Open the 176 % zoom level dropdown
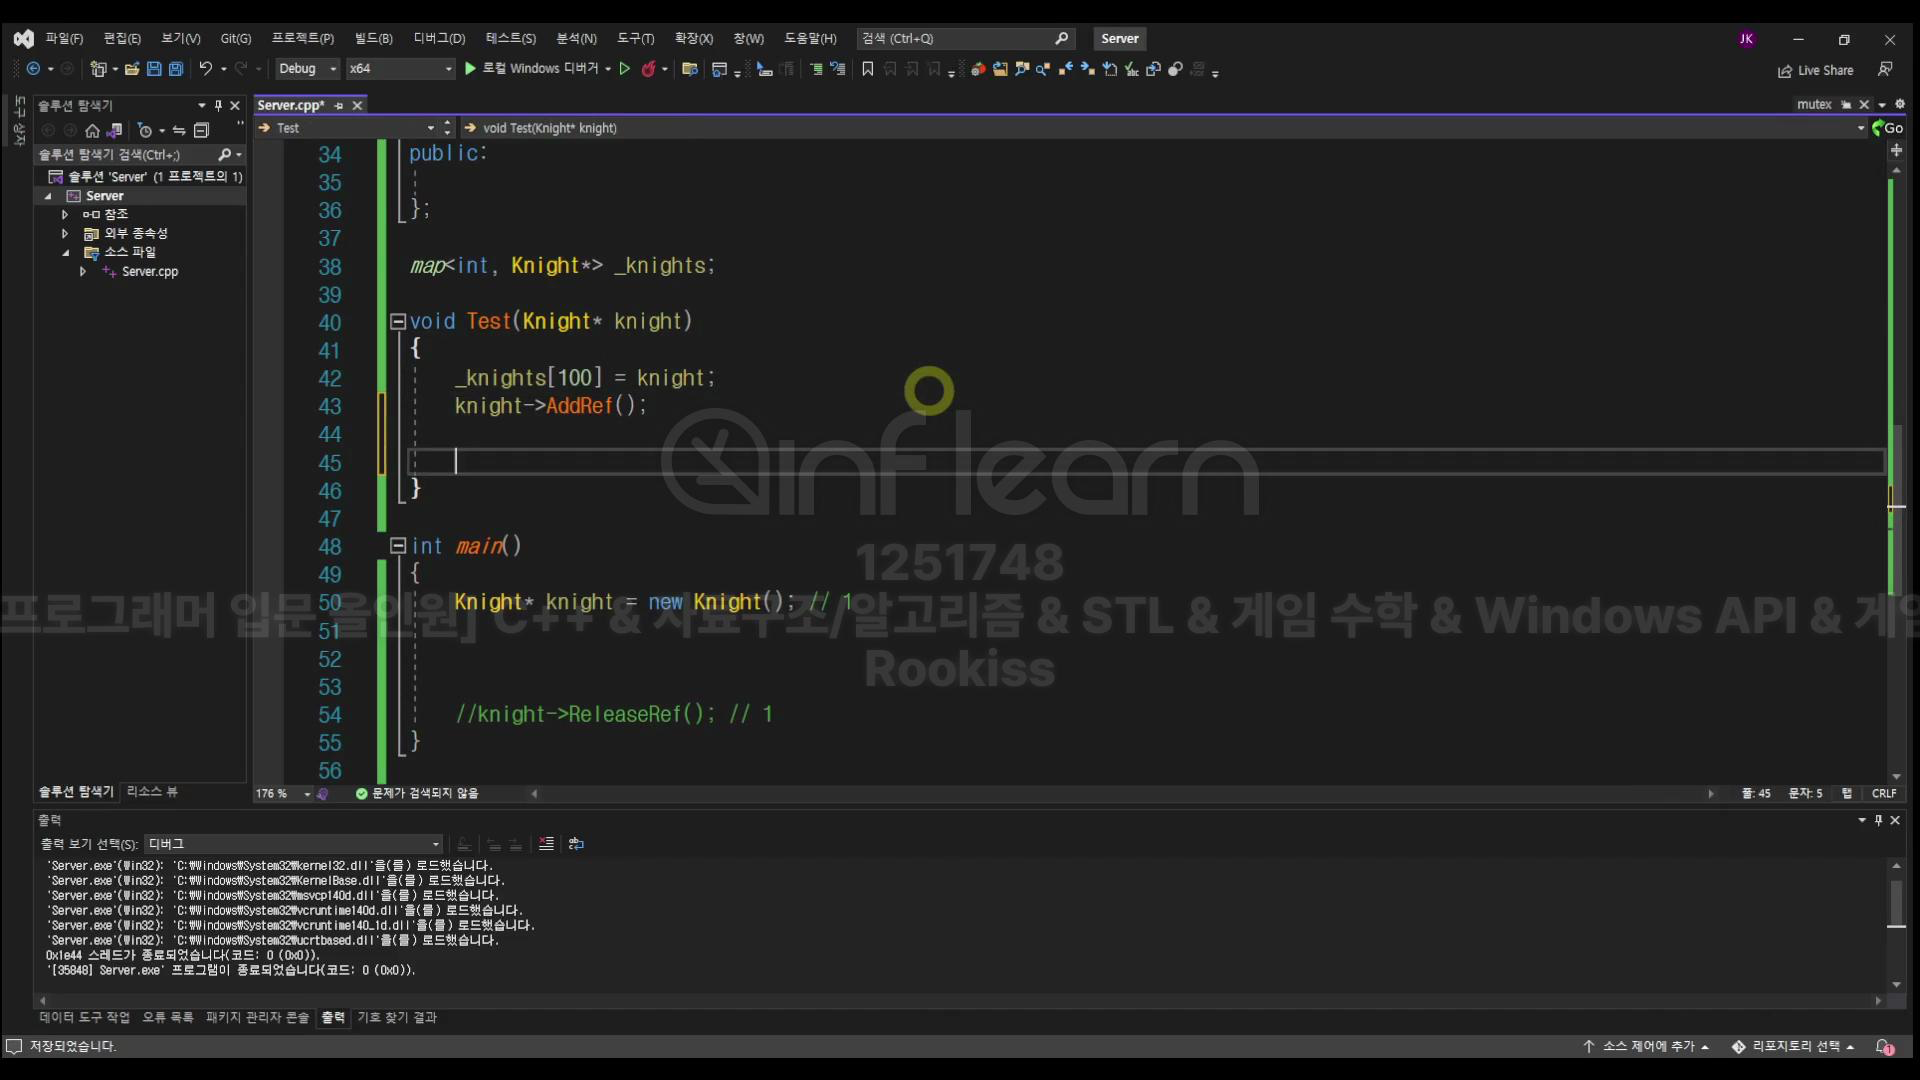 tap(307, 794)
